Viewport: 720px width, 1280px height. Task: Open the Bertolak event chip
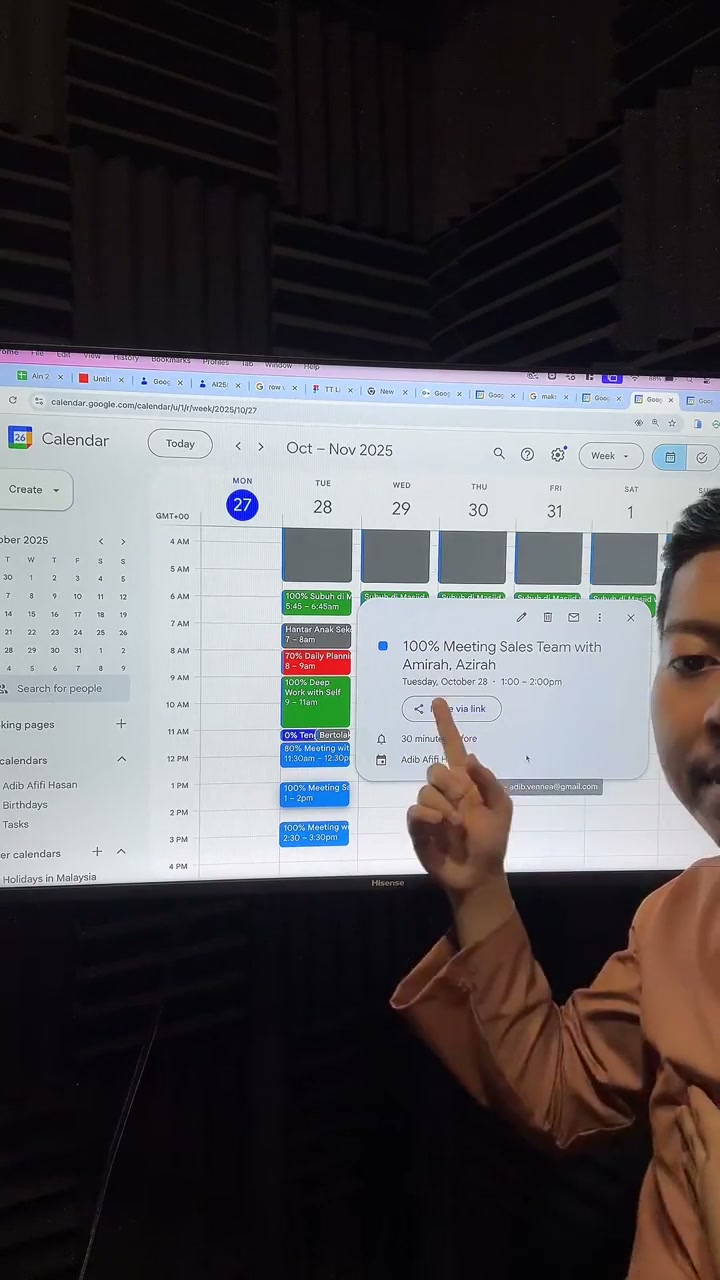tap(334, 735)
